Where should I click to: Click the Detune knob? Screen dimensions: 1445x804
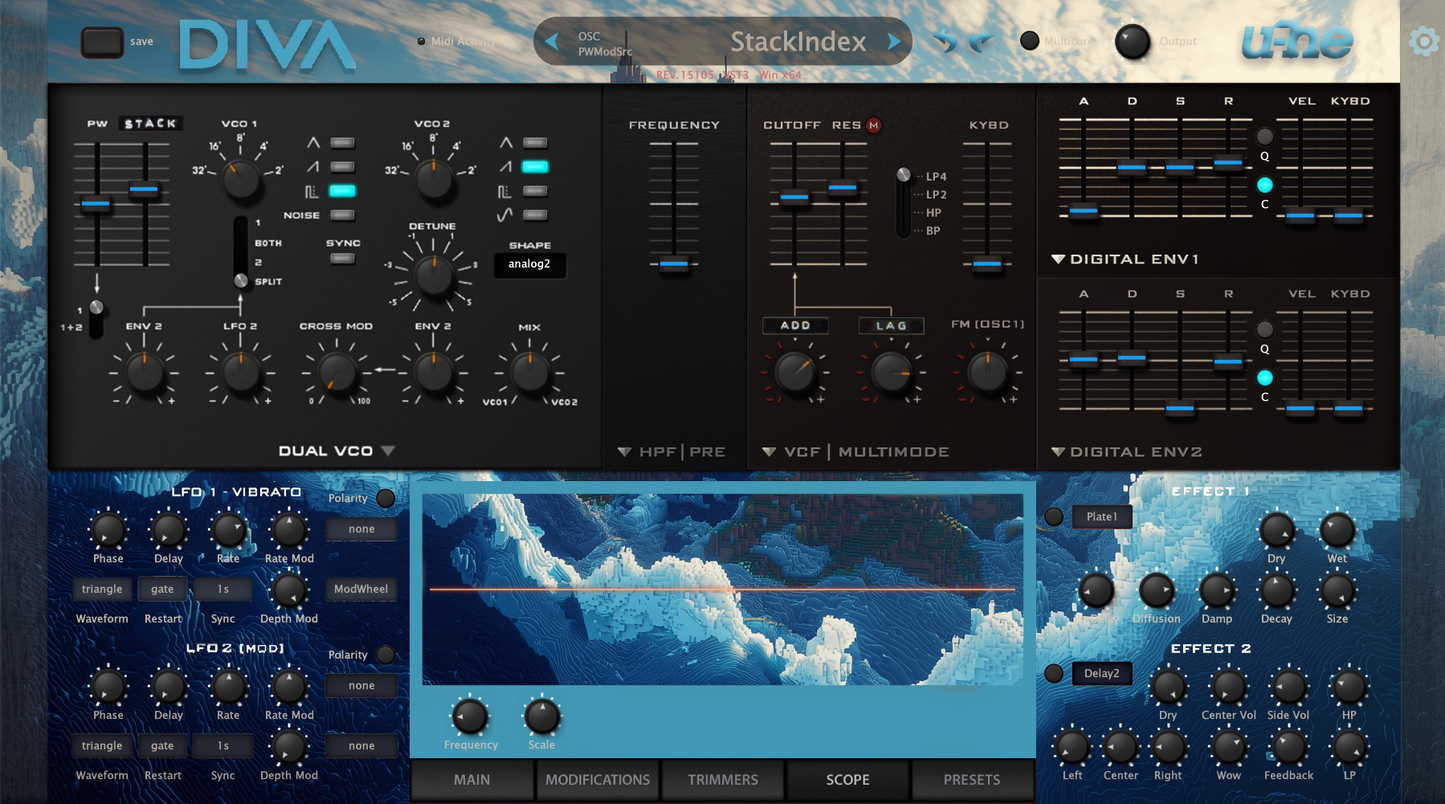click(433, 275)
